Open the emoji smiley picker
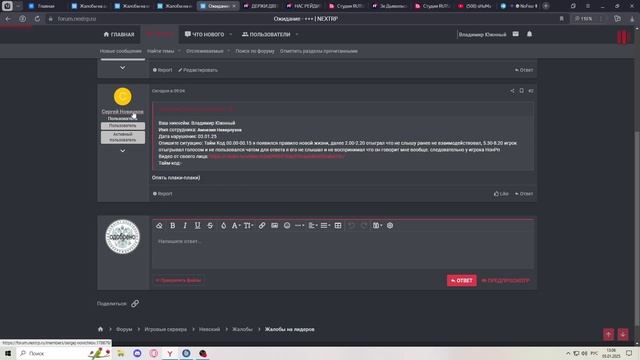Screen dimensions: 640x360 coord(287,225)
